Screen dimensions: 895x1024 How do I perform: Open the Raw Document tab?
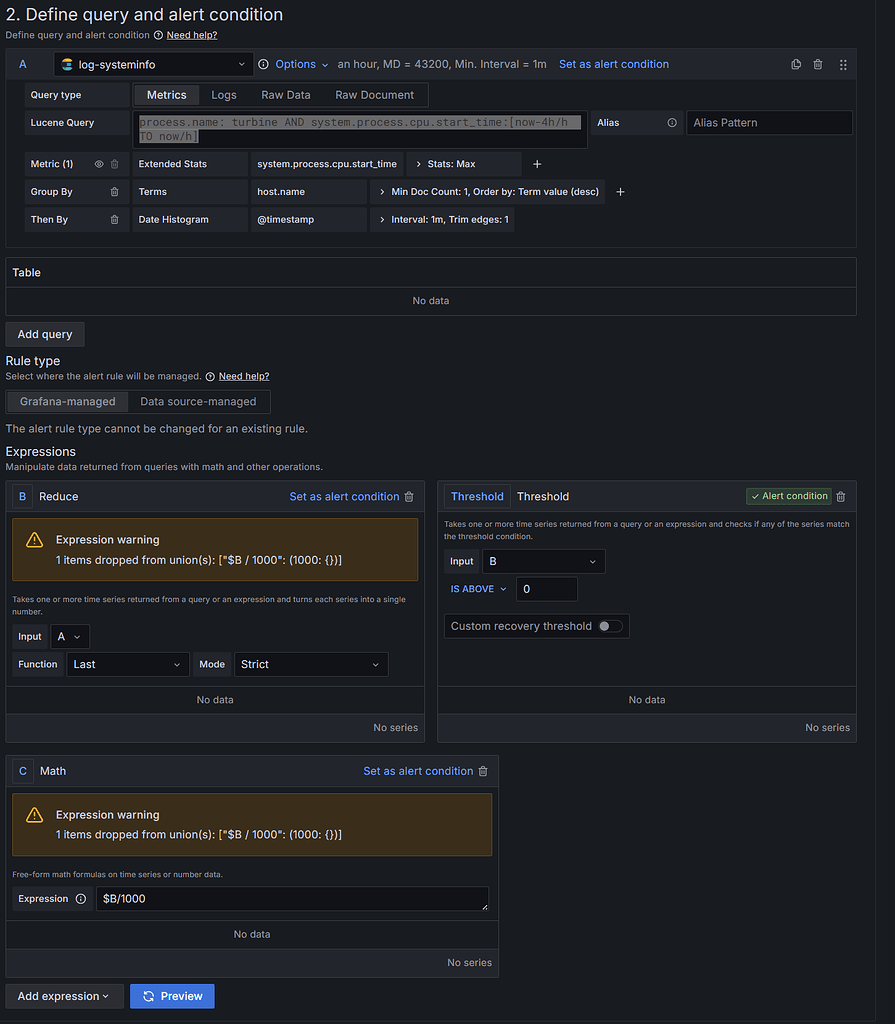click(375, 95)
